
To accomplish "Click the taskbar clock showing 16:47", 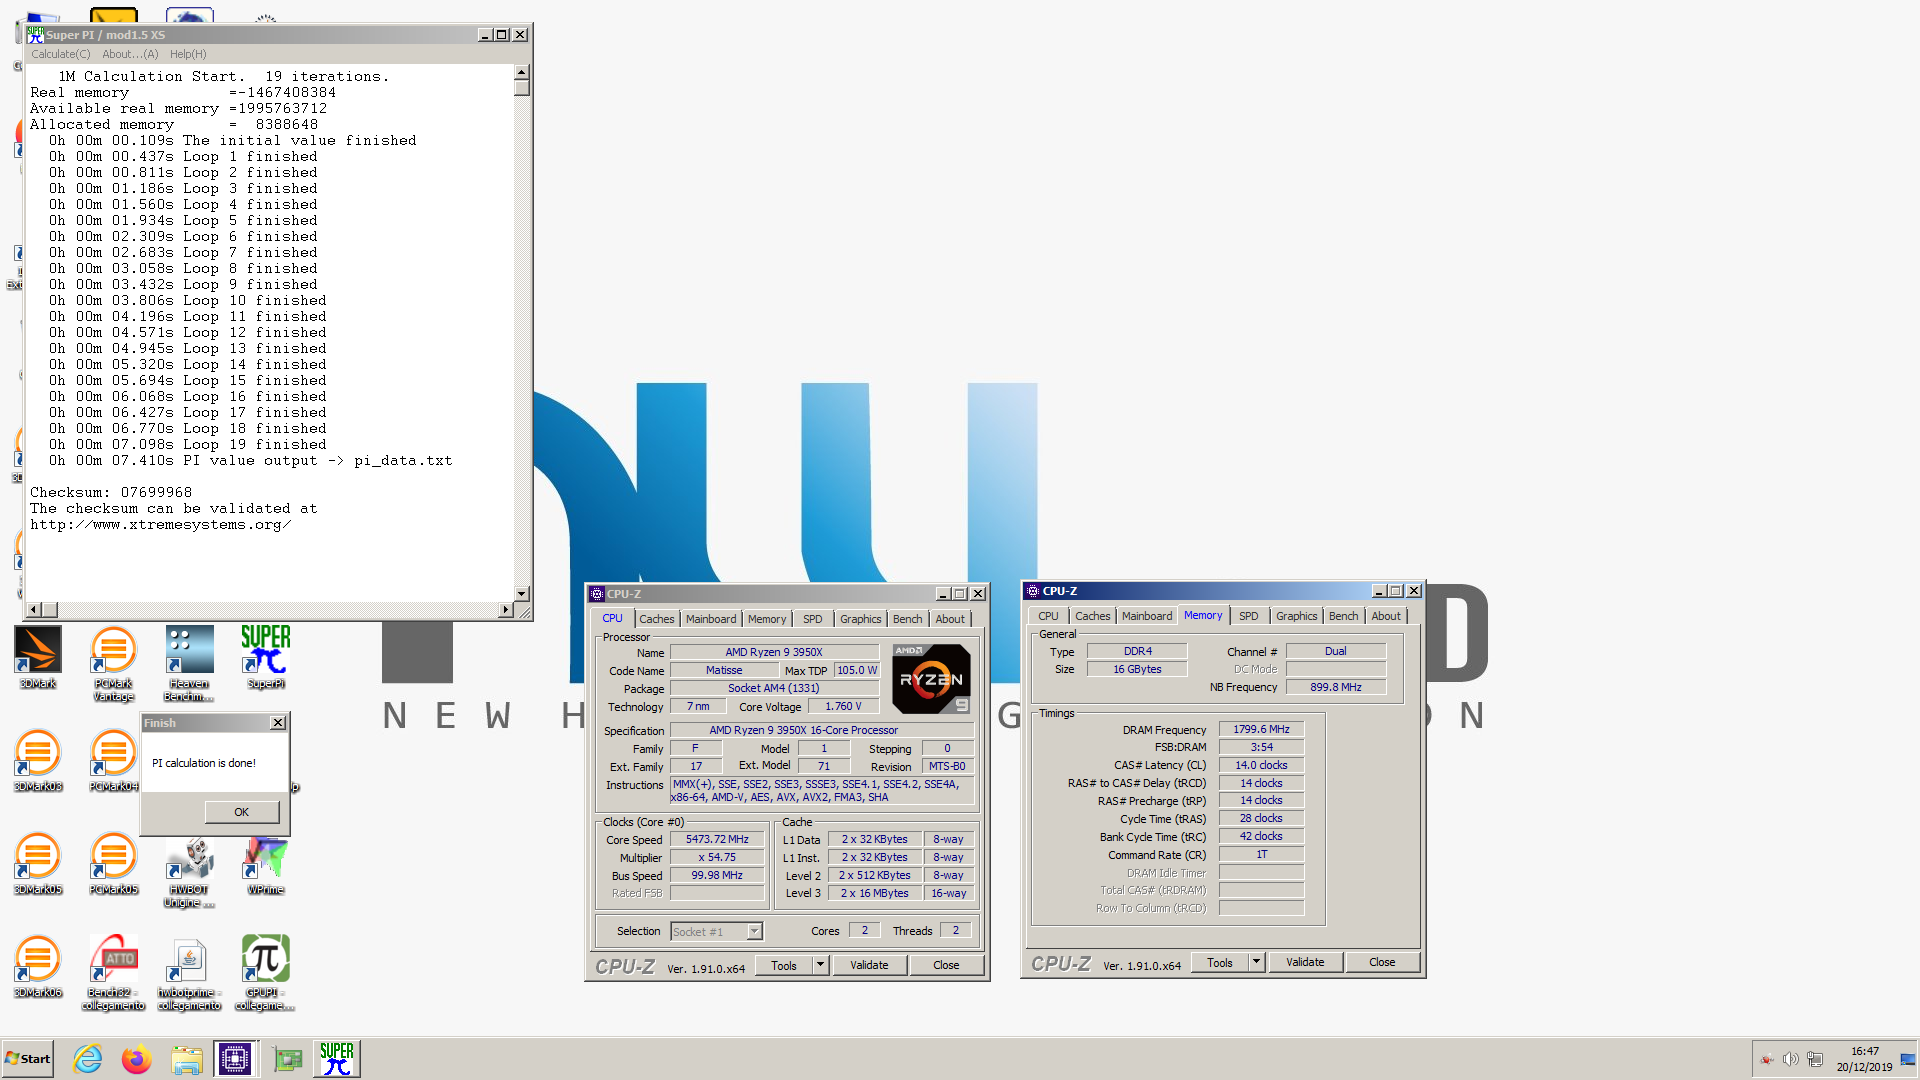I will [1864, 1051].
